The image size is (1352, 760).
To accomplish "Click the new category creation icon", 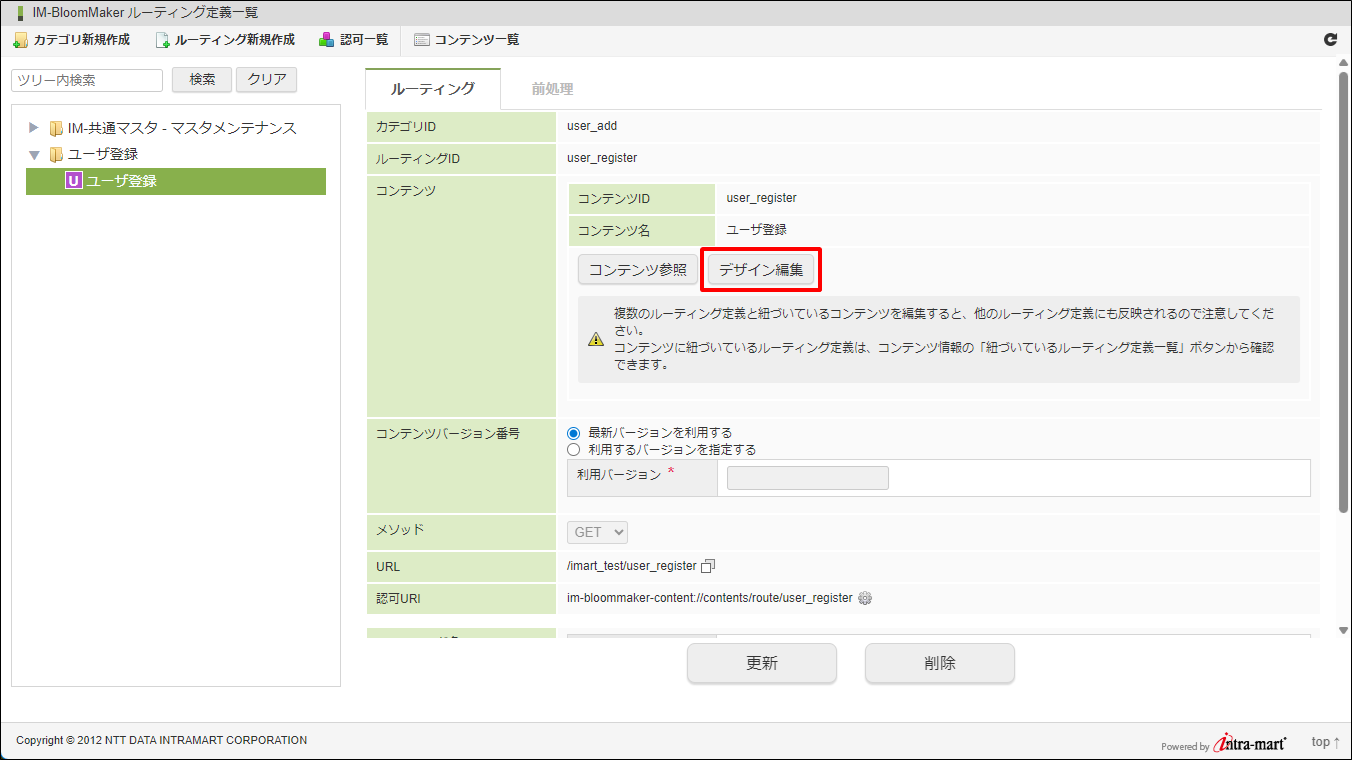I will [20, 40].
